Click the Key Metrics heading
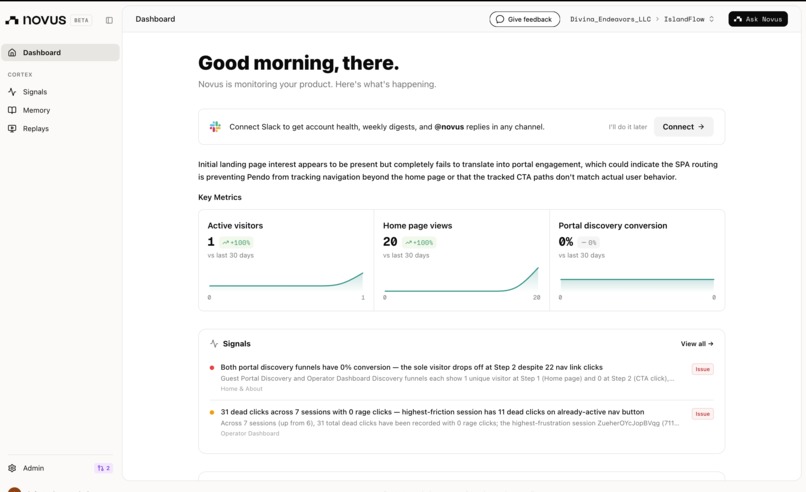 (x=220, y=197)
